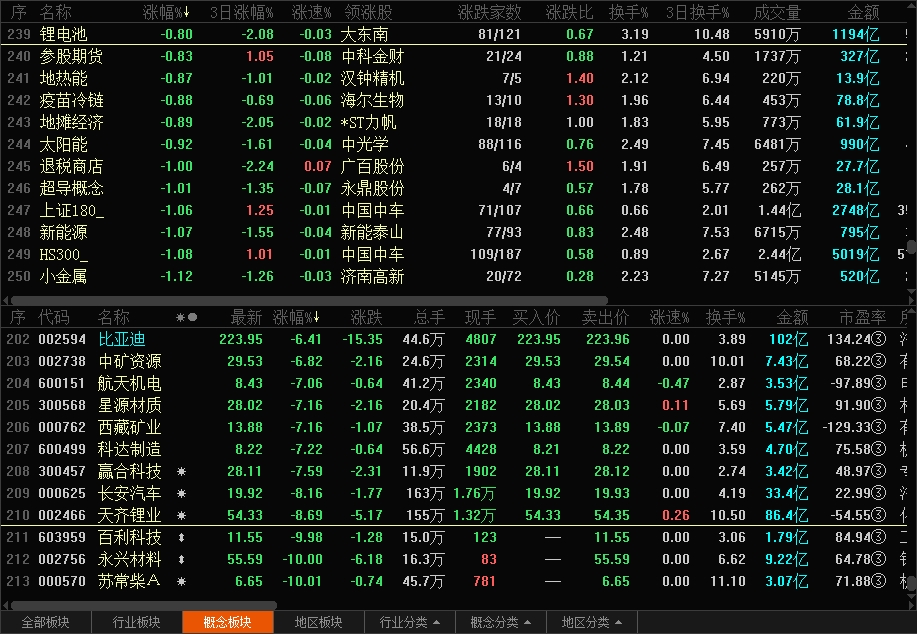Sort stocks by the 买入价 column header

pyautogui.click(x=536, y=318)
